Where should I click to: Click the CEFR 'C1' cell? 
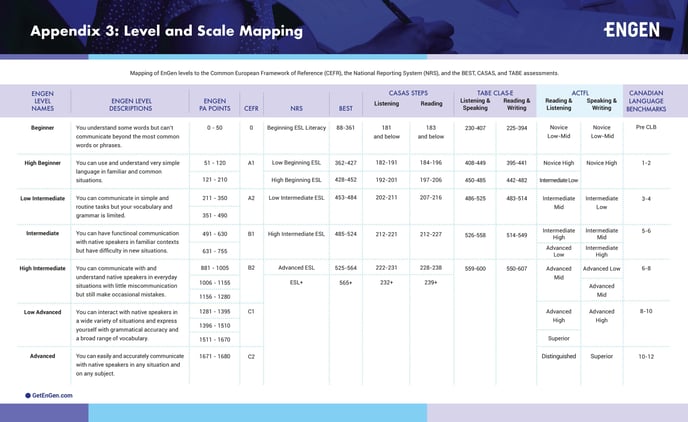coord(251,311)
